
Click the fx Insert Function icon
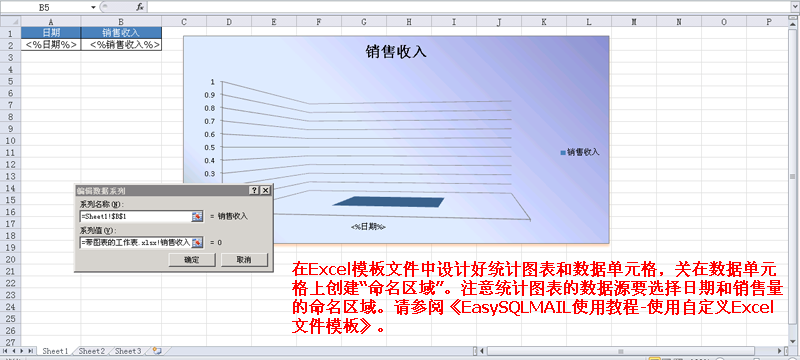click(140, 7)
